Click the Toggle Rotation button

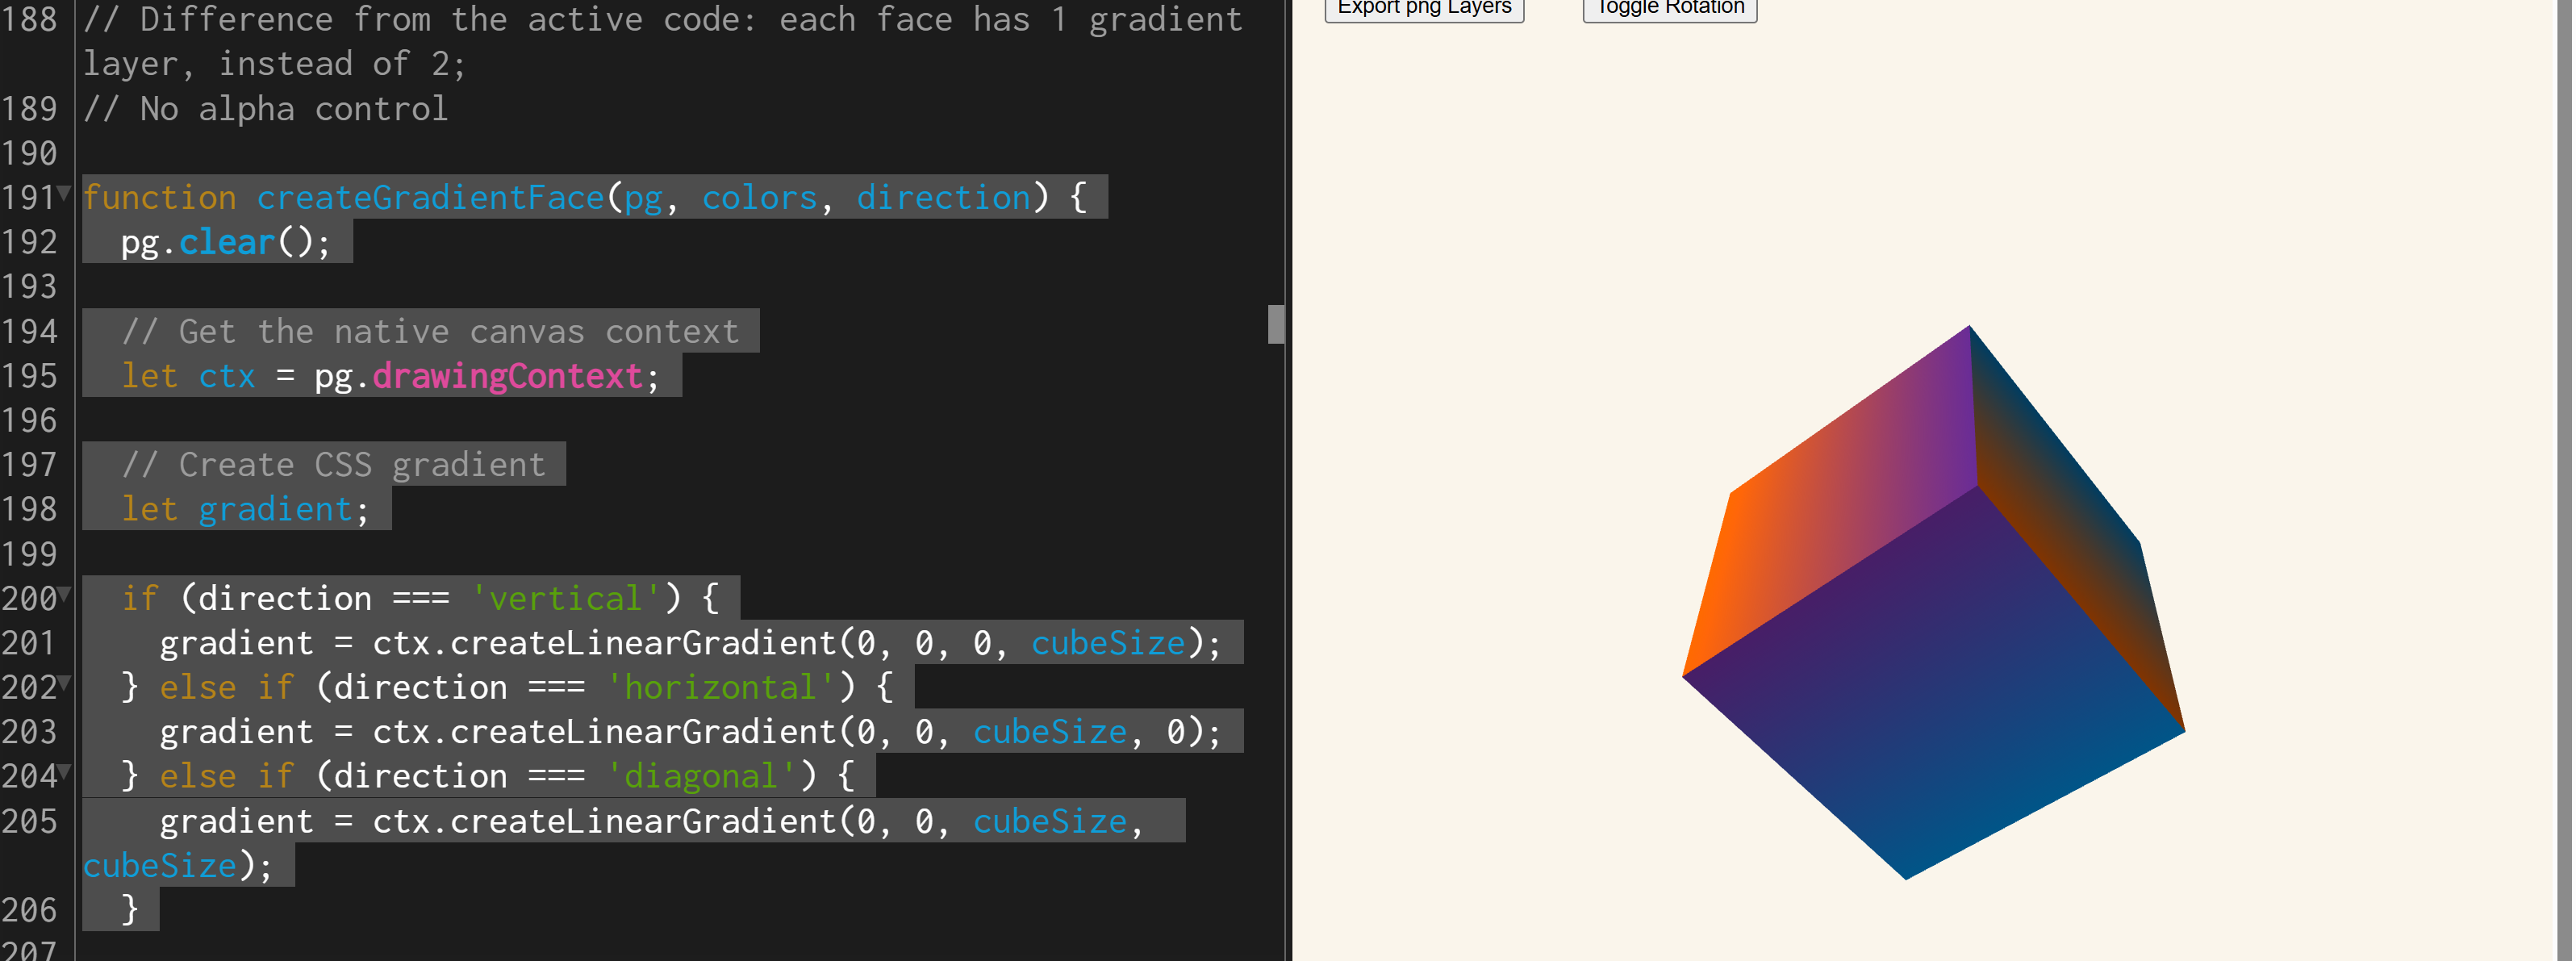tap(1668, 6)
